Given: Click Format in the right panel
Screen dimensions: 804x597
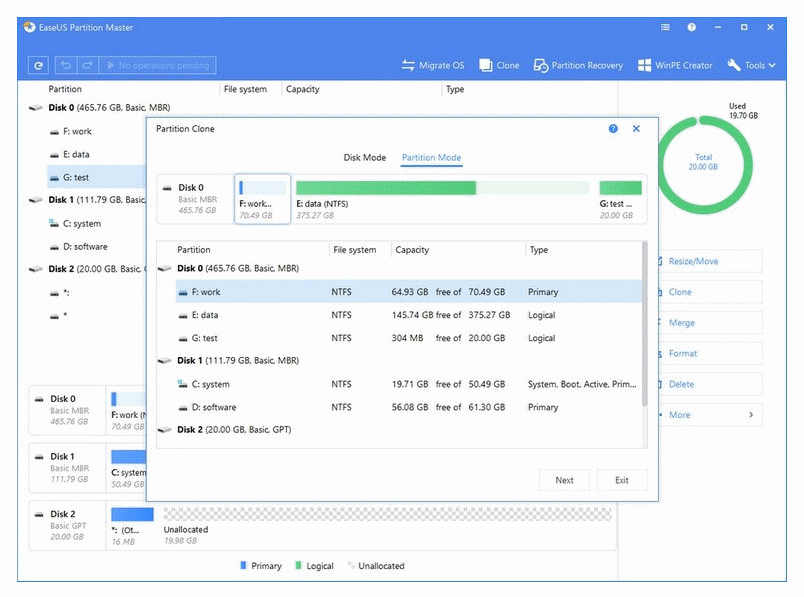Looking at the screenshot, I should [710, 353].
